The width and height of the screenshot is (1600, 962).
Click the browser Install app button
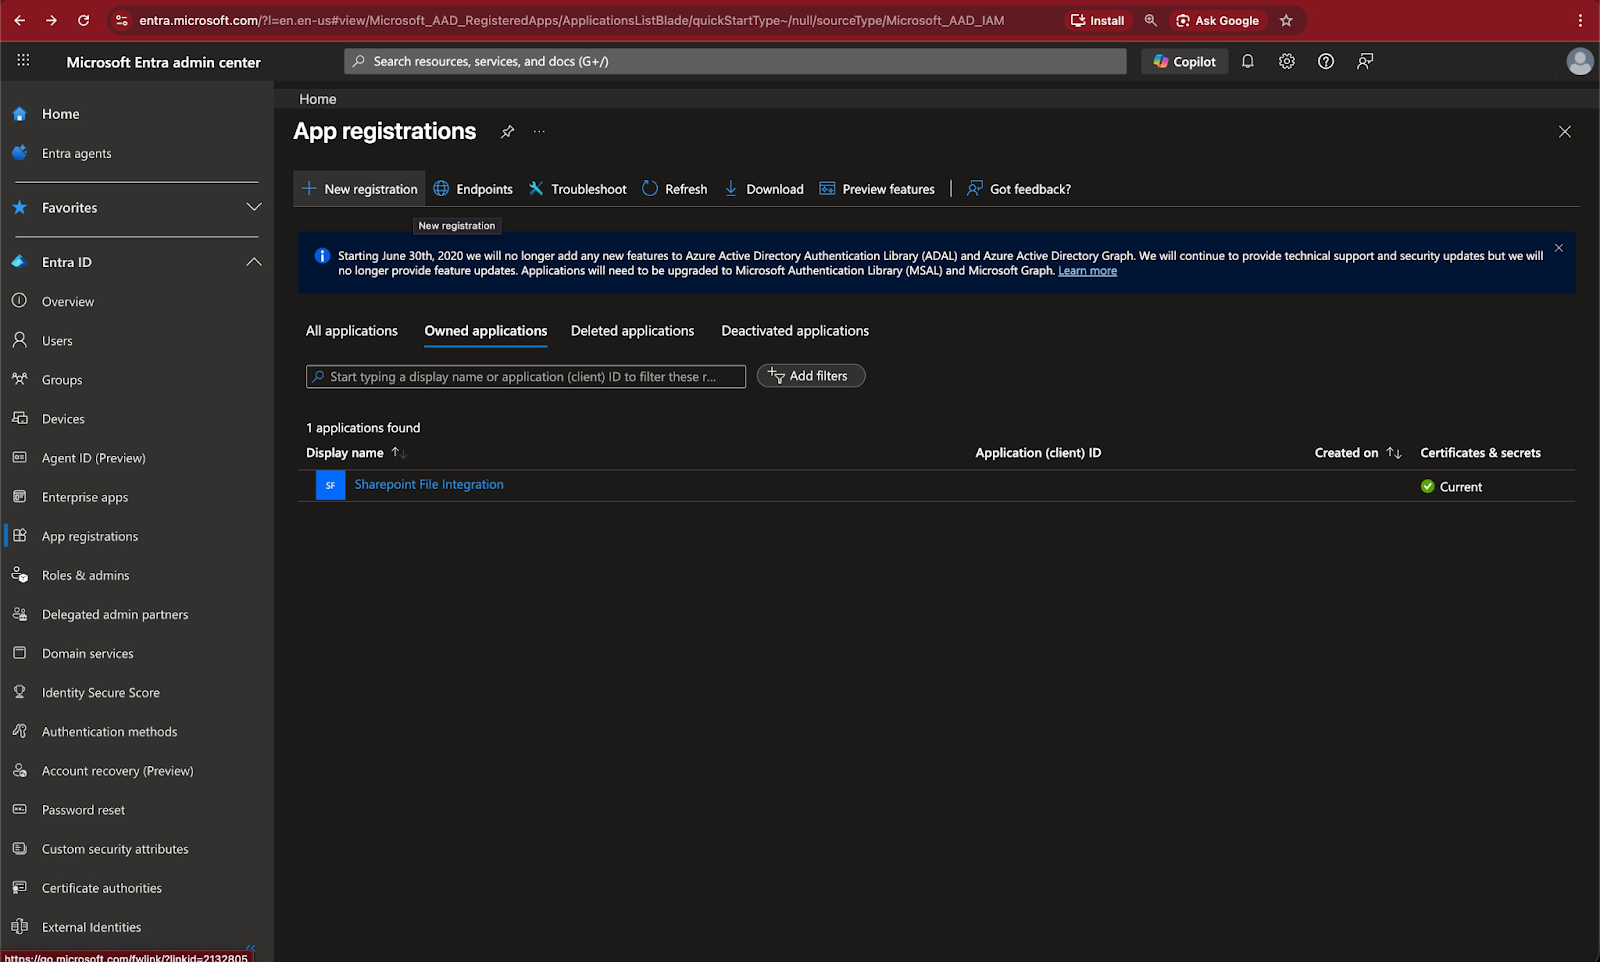pos(1097,20)
